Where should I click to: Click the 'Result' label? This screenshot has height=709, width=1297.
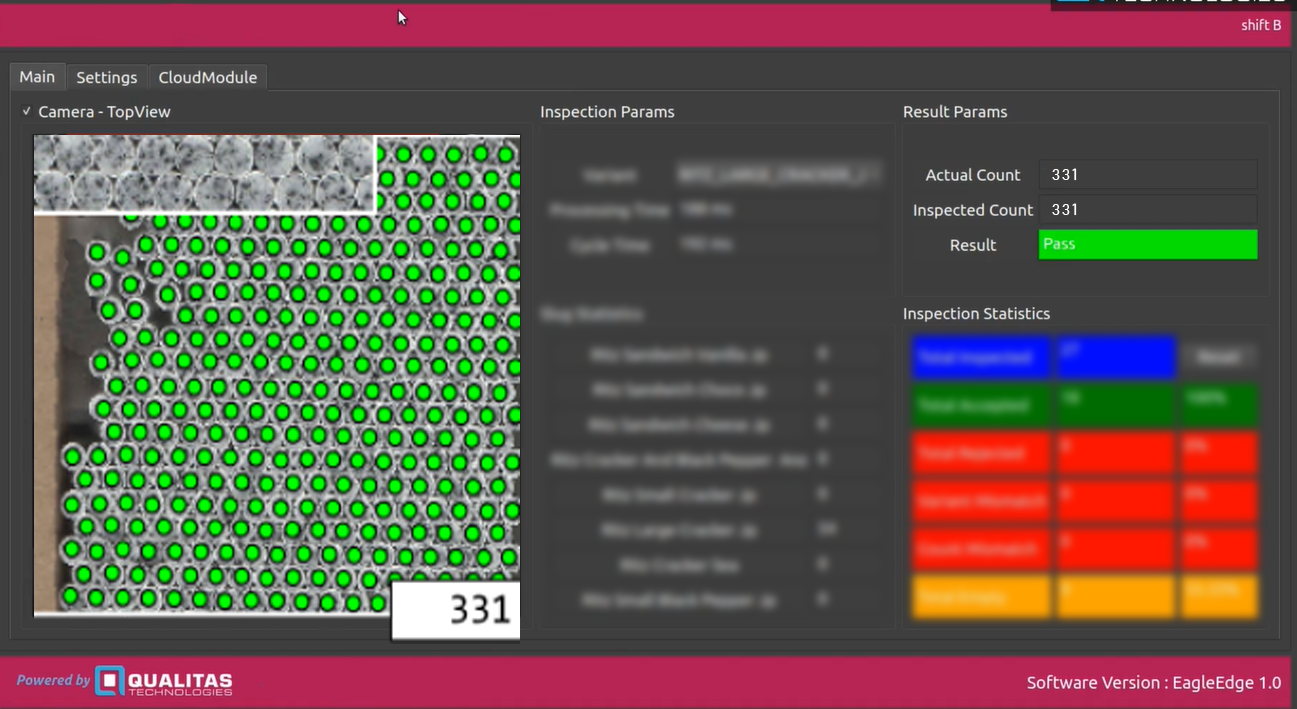click(973, 245)
